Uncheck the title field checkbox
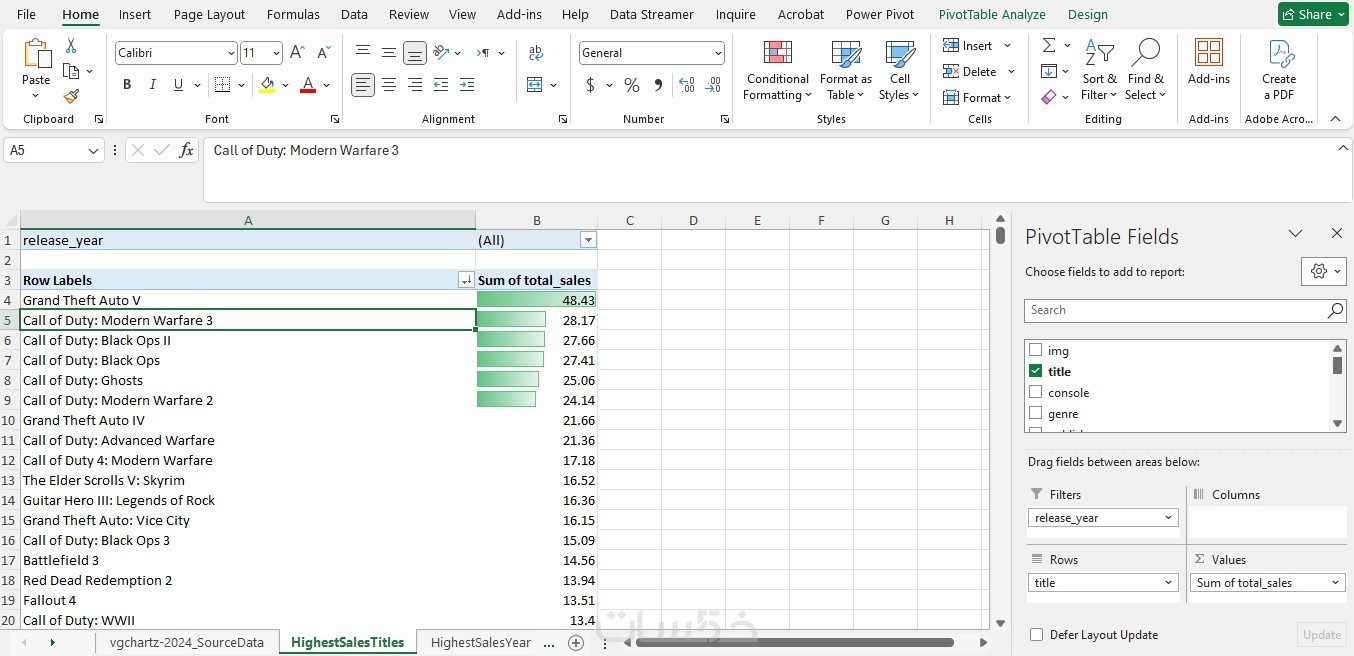The height and width of the screenshot is (656, 1354). pos(1035,371)
